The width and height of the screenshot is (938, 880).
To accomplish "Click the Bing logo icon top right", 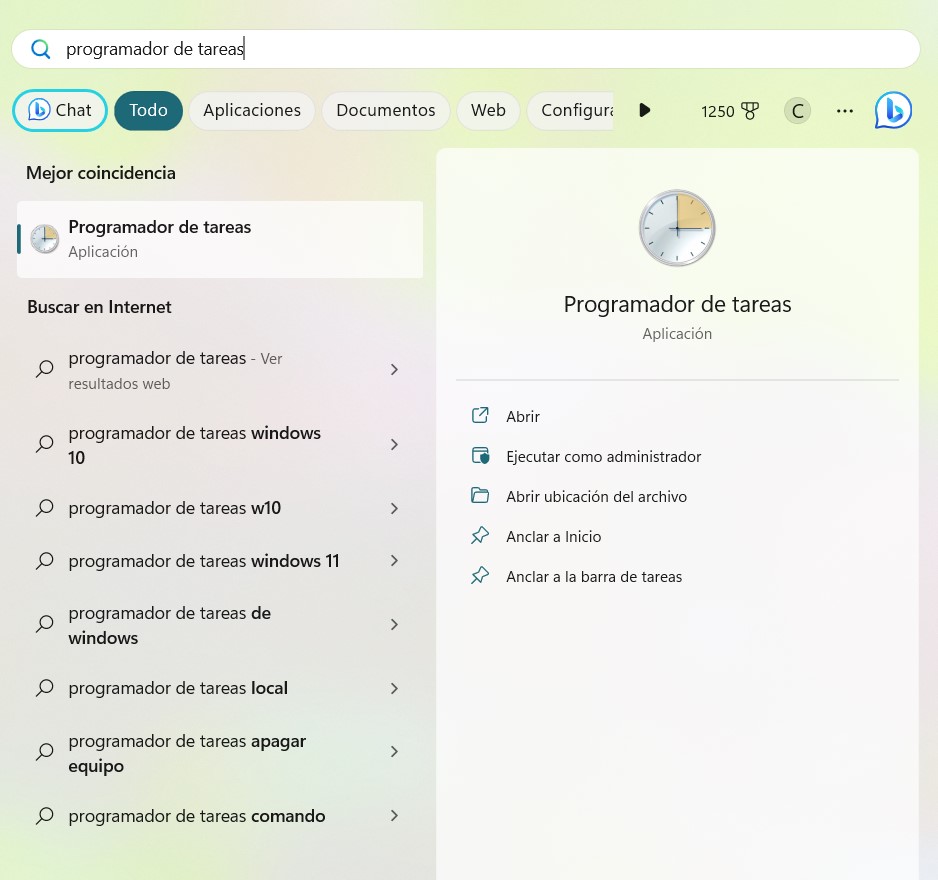I will click(893, 110).
